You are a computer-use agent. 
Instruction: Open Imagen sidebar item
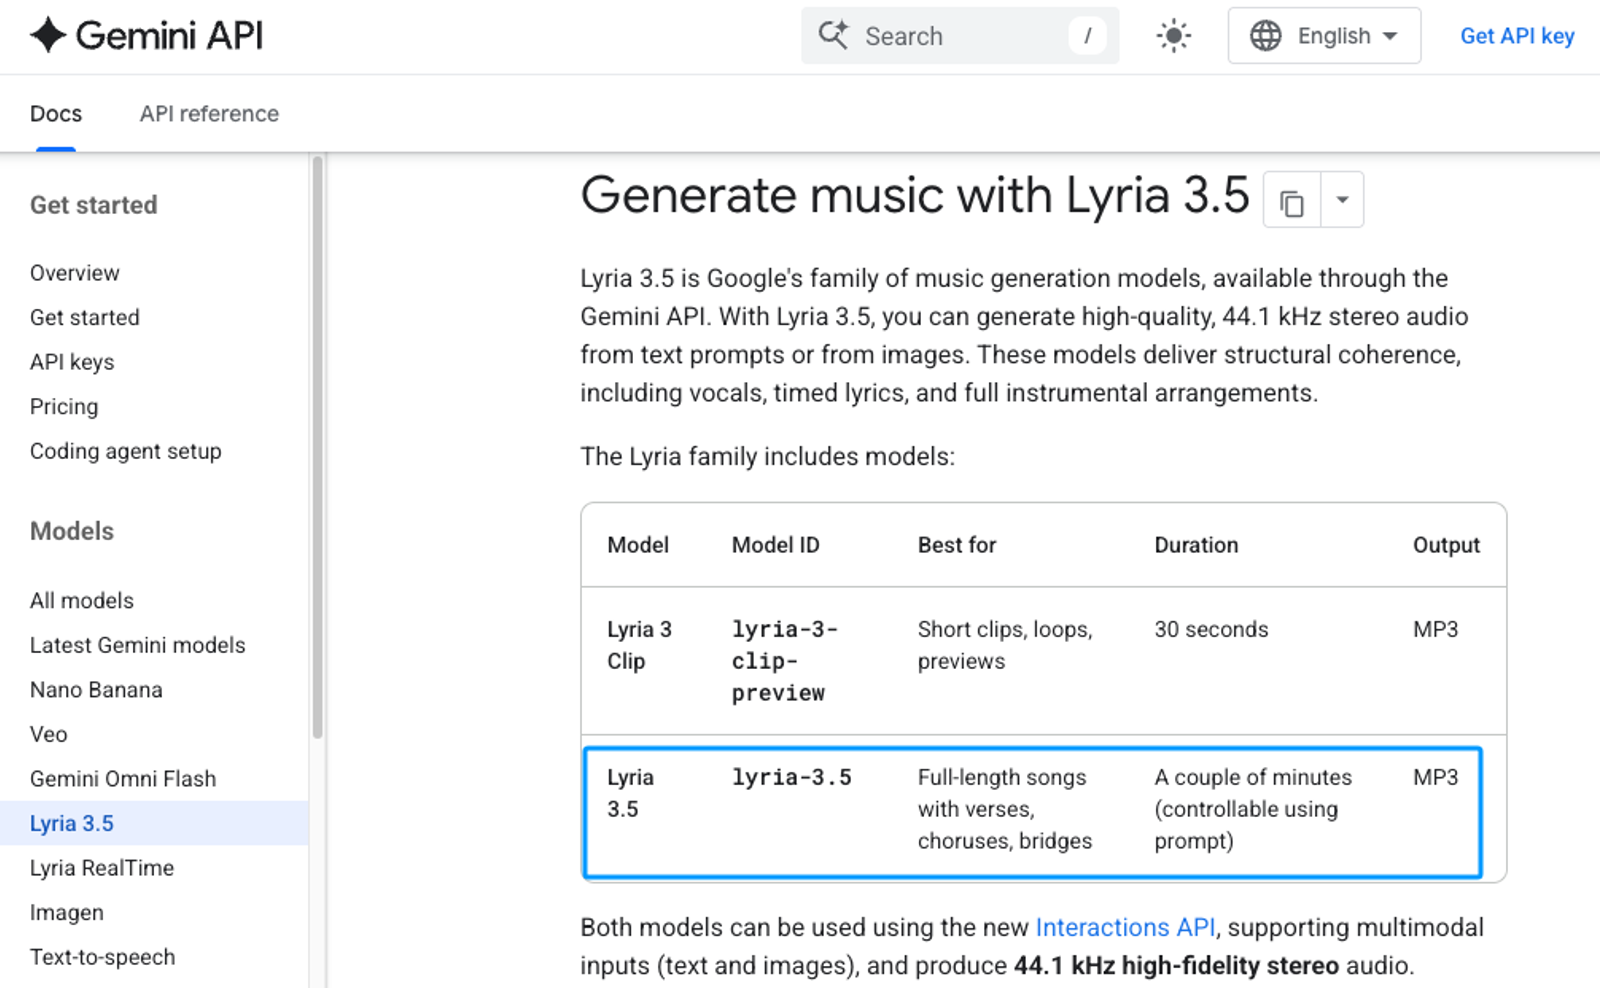click(x=67, y=913)
